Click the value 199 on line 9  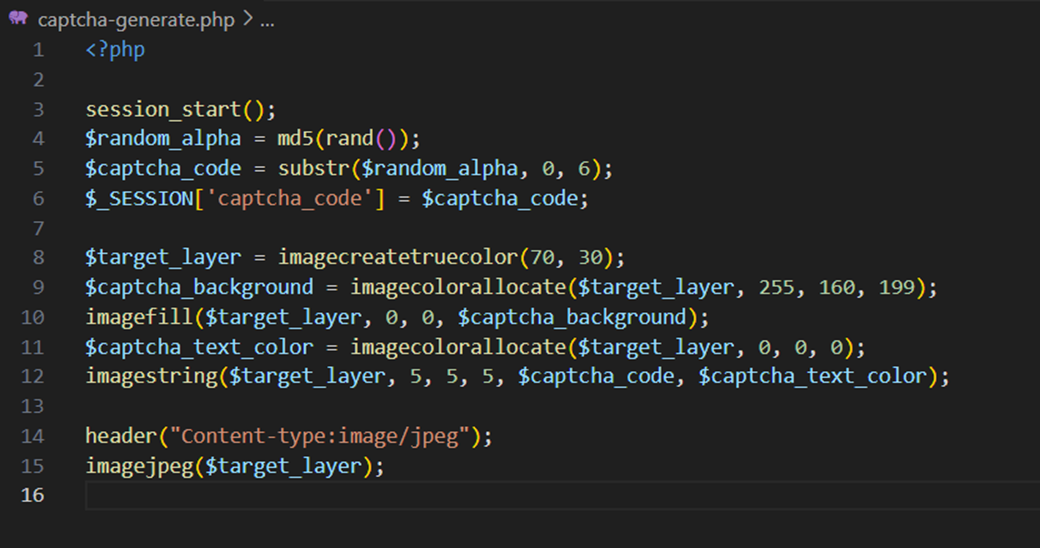[x=897, y=287]
